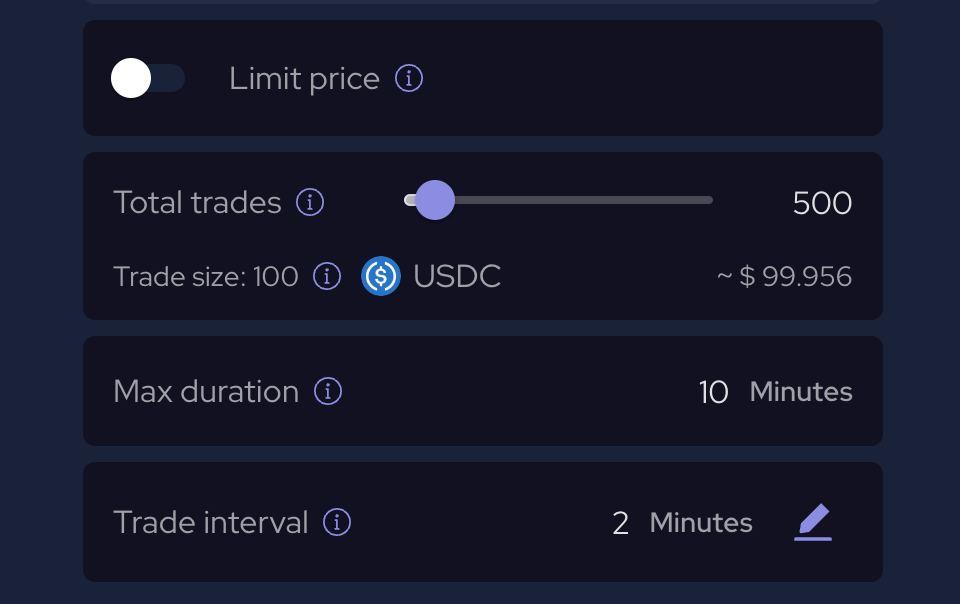
Task: Click the USDC token label
Action: (x=457, y=277)
